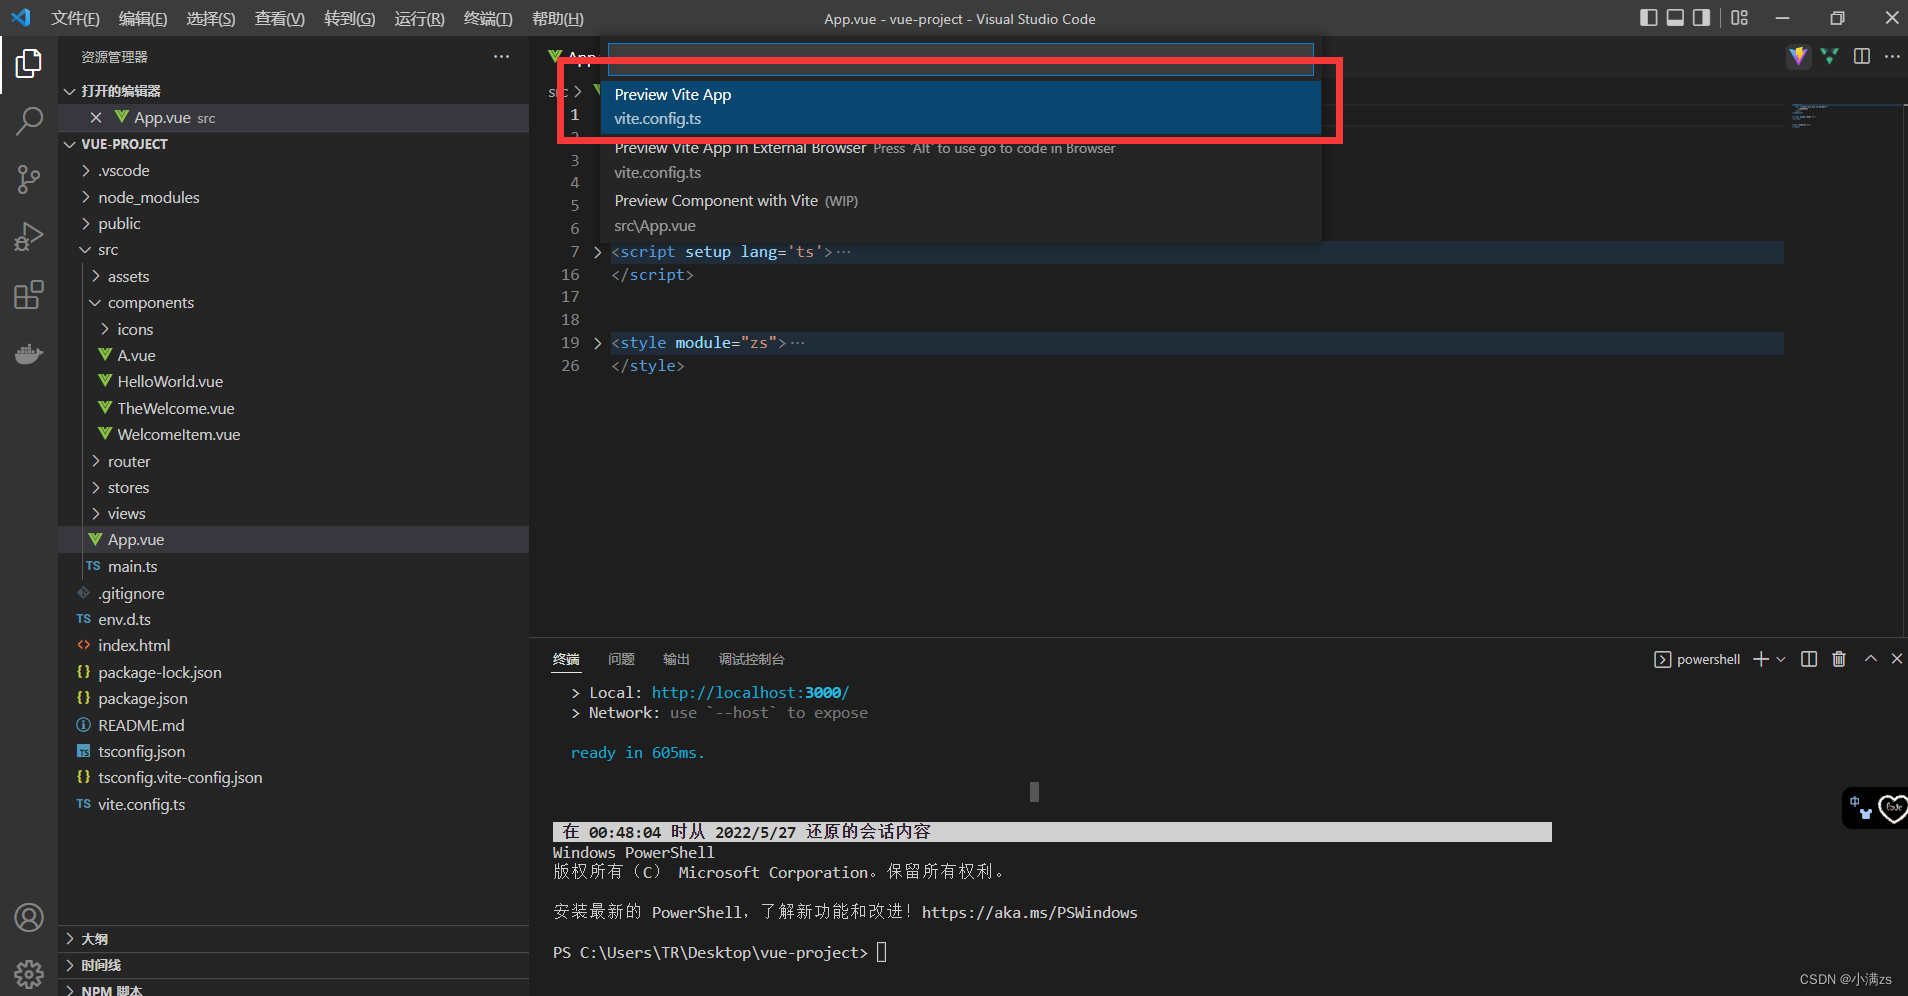Image resolution: width=1908 pixels, height=996 pixels.
Task: Split the terminal panel
Action: (x=1809, y=659)
